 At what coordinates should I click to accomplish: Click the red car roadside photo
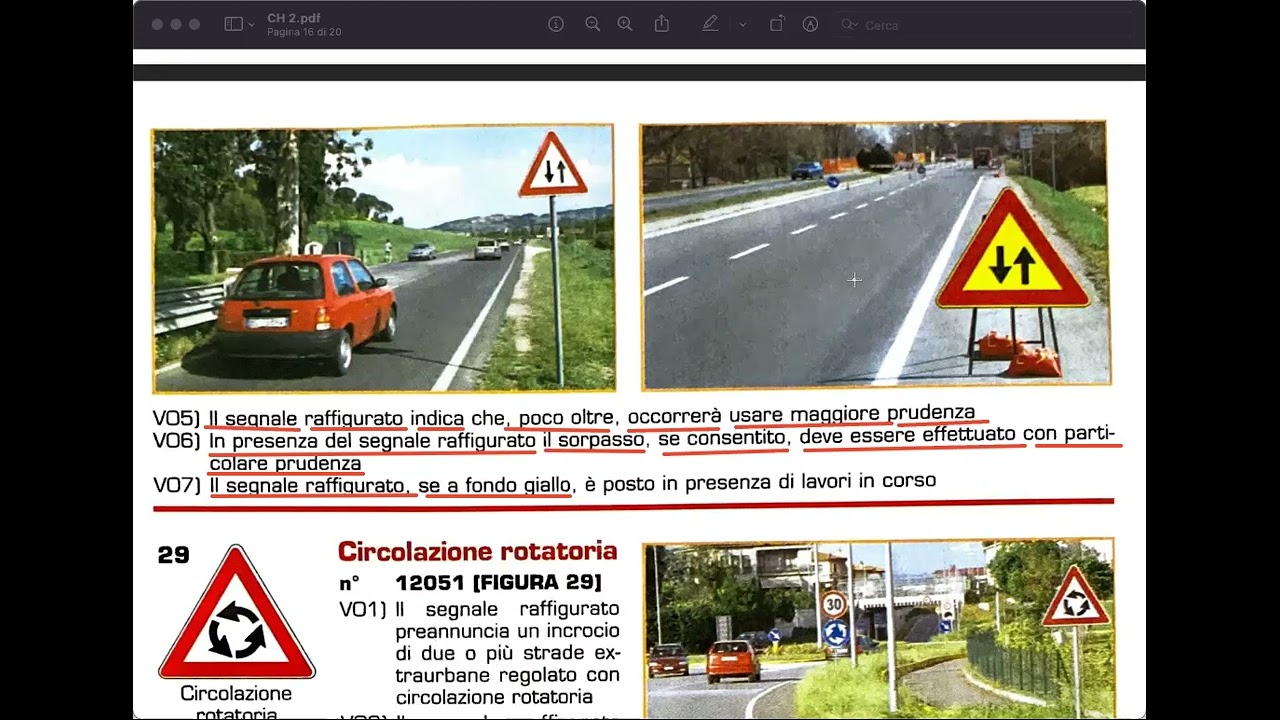tap(383, 259)
